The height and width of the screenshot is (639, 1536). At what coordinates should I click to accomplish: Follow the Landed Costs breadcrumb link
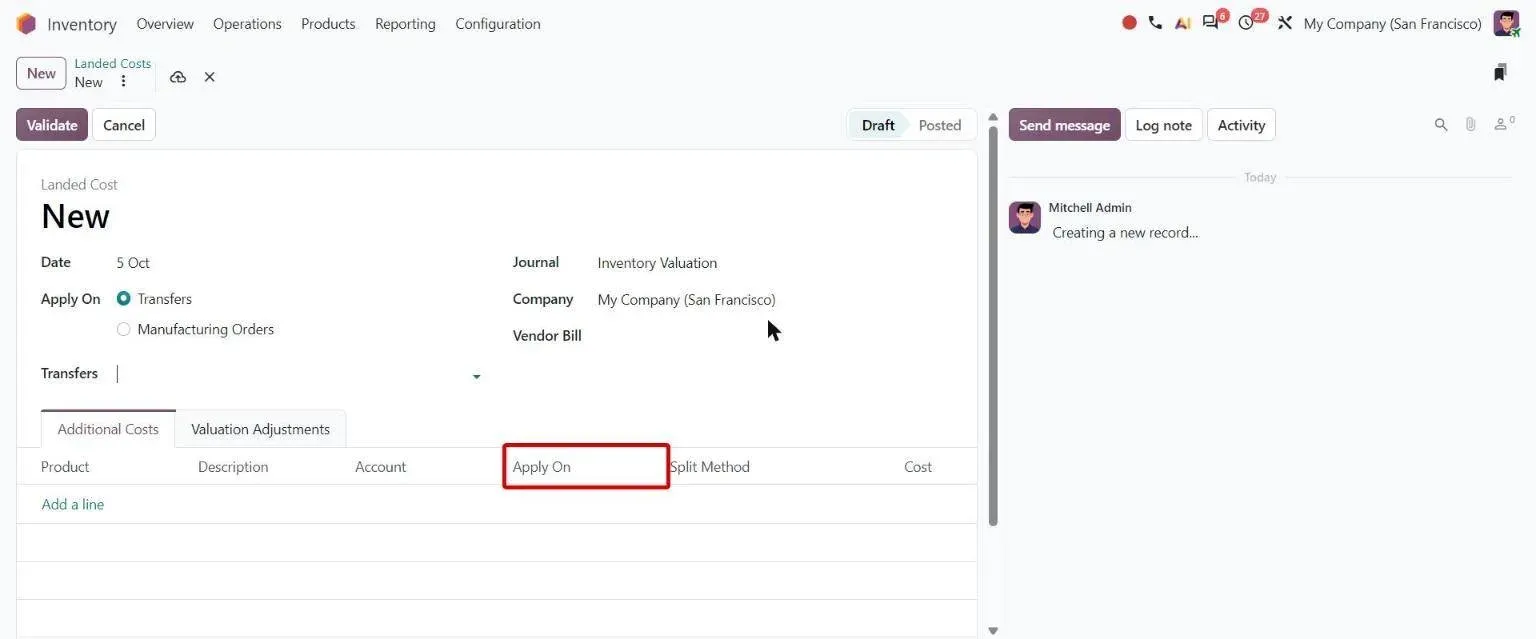coord(113,64)
